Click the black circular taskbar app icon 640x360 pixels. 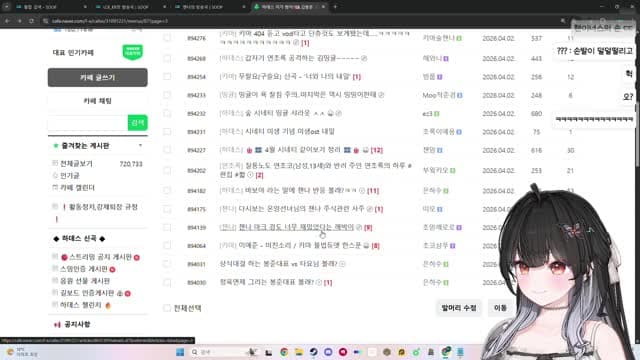[x=313, y=352]
